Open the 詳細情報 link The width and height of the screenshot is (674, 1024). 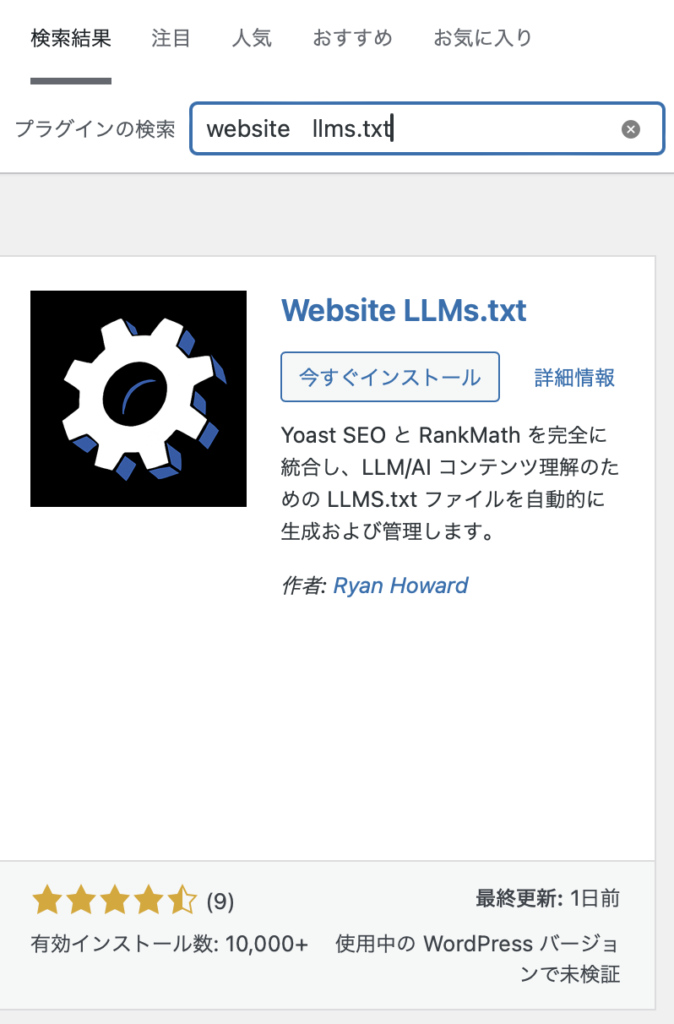574,377
